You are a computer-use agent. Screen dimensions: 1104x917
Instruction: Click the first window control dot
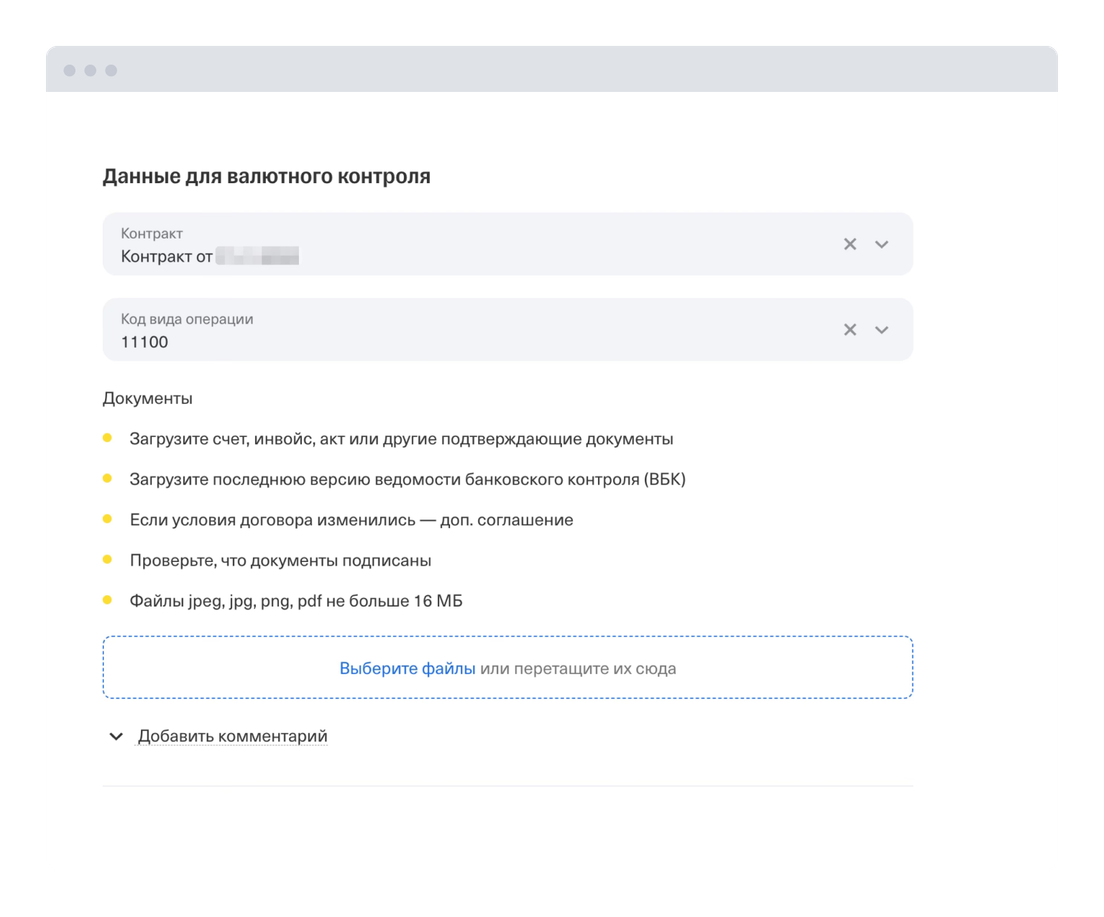click(69, 70)
